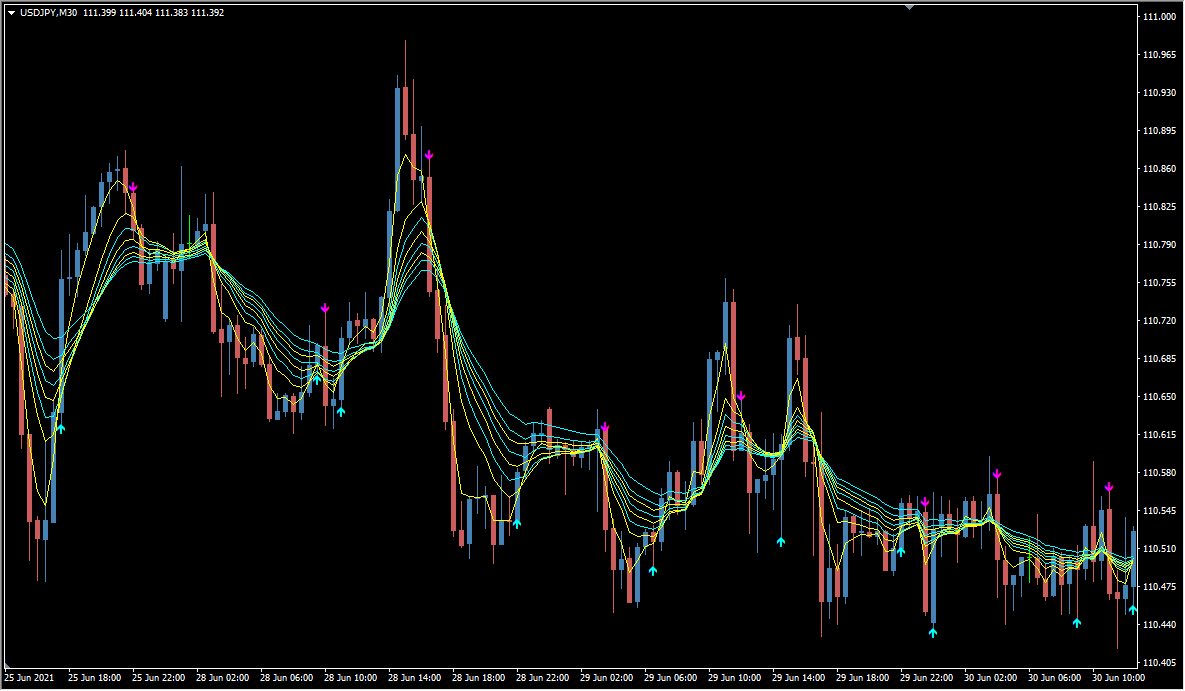Select the 25 Jun 2021 date label
Screen dimensions: 1185x691
(29, 678)
